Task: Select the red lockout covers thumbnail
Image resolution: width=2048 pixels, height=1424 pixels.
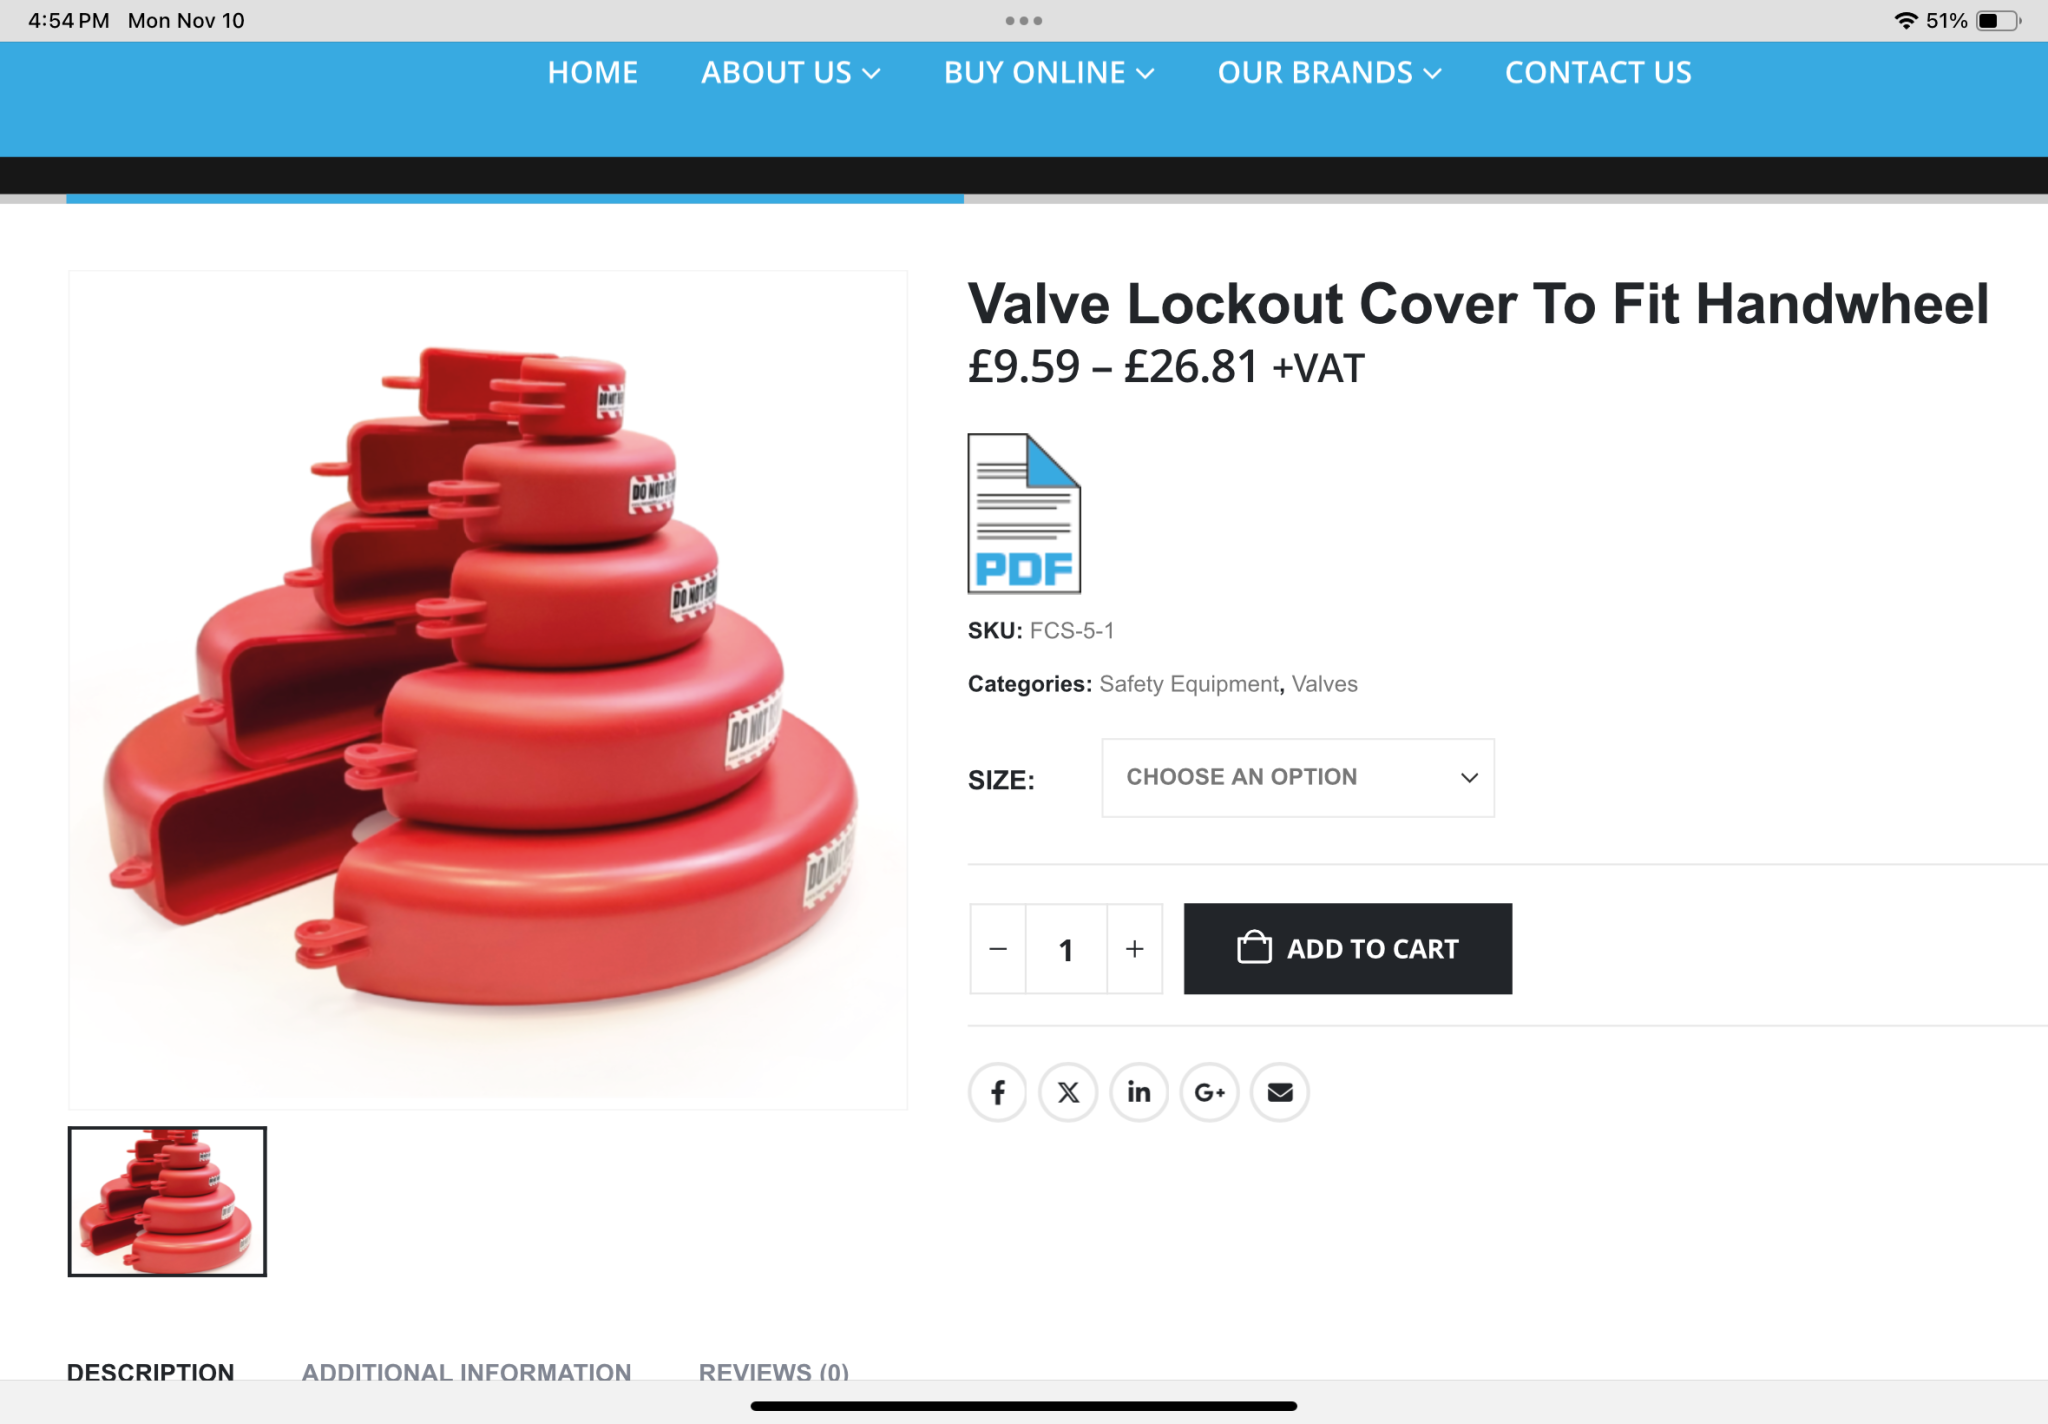Action: coord(167,1201)
